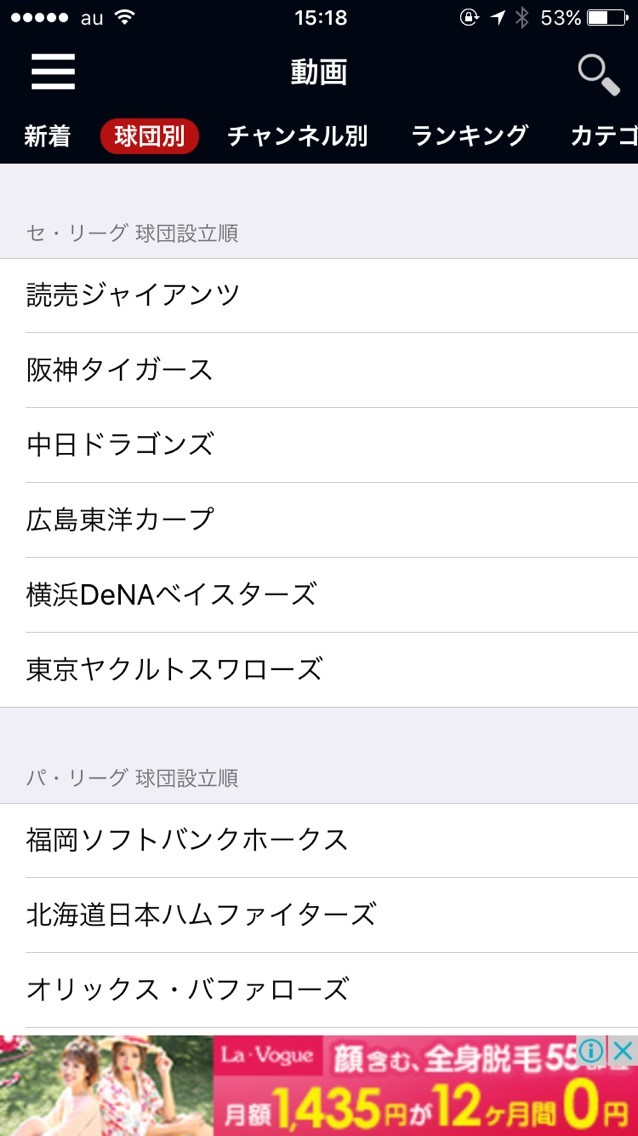Image resolution: width=638 pixels, height=1136 pixels.
Task: Open 福岡ソフトバンクホークス videos
Action: (319, 840)
